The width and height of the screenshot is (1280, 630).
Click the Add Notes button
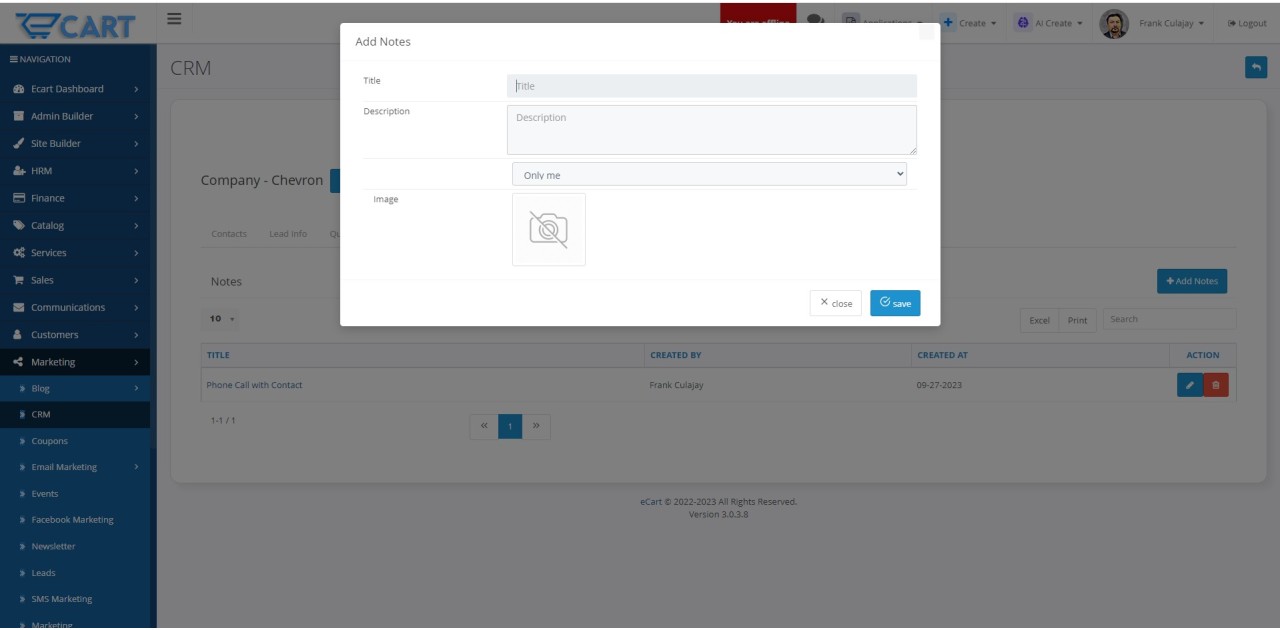tap(1192, 281)
